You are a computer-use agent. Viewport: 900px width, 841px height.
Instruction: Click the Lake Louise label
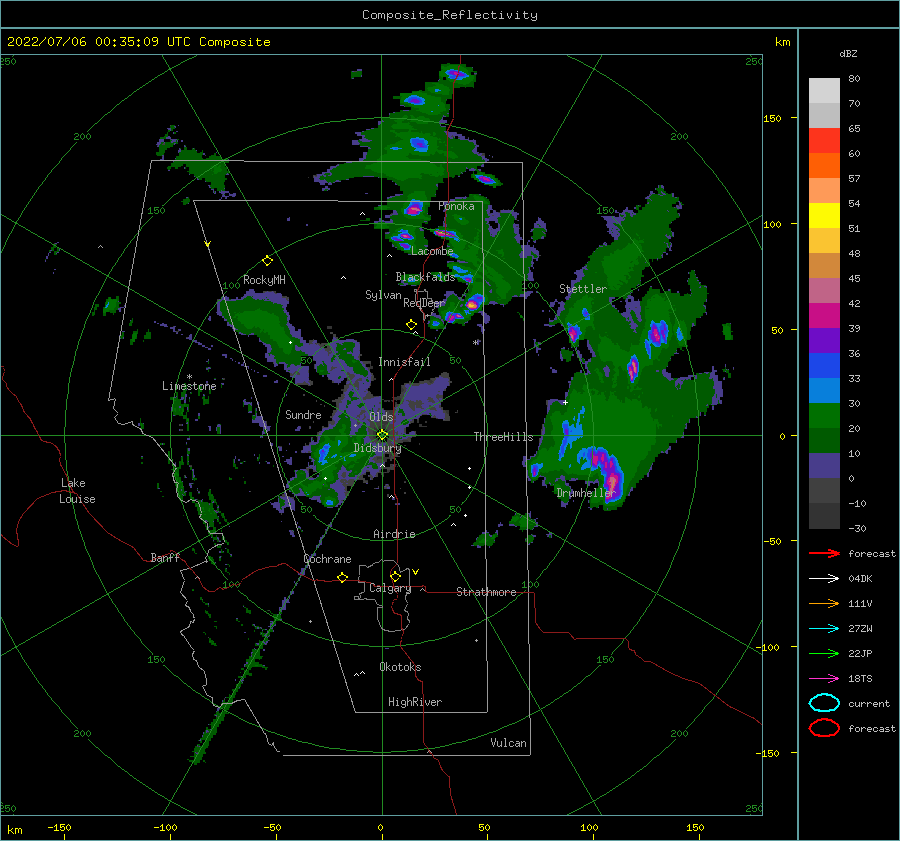(77, 491)
